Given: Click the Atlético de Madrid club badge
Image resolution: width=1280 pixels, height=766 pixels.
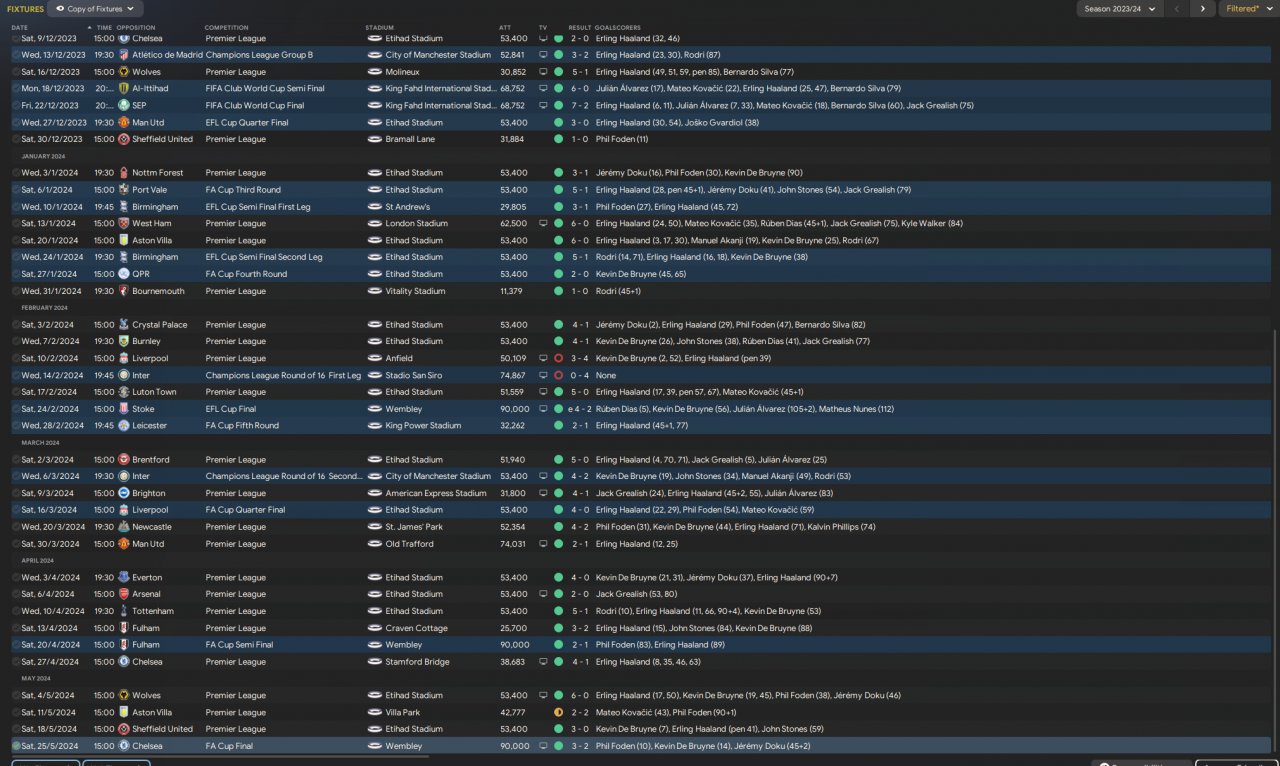Looking at the screenshot, I should tap(123, 55).
